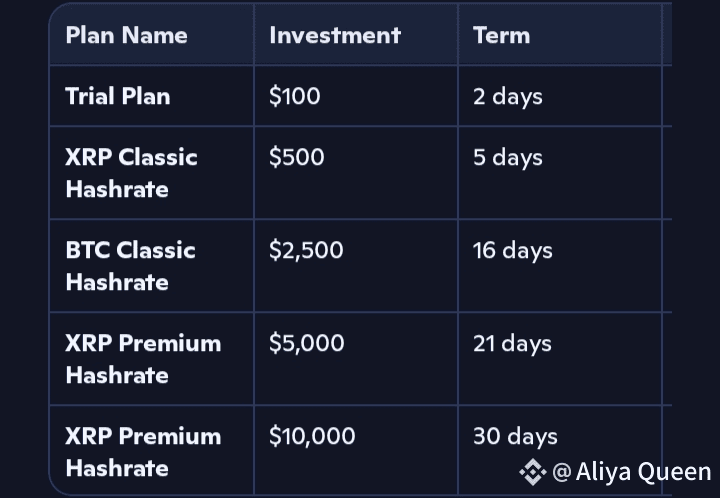The width and height of the screenshot is (720, 498).
Task: Select the Plan Name column header
Action: point(126,35)
